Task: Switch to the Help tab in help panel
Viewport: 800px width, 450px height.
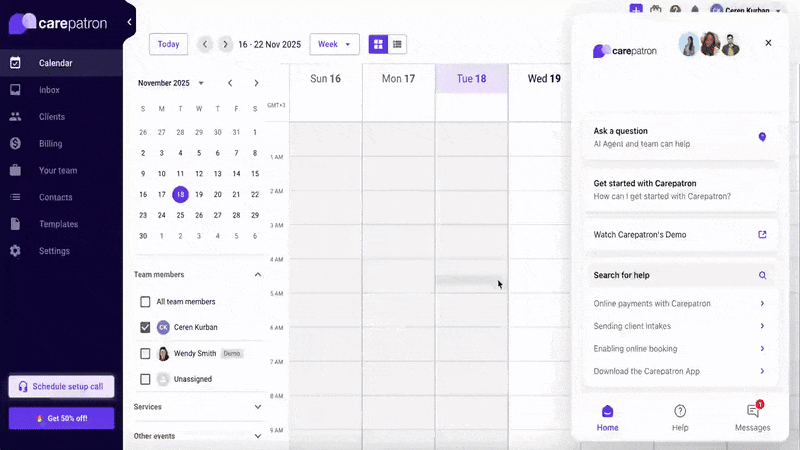Action: click(680, 418)
